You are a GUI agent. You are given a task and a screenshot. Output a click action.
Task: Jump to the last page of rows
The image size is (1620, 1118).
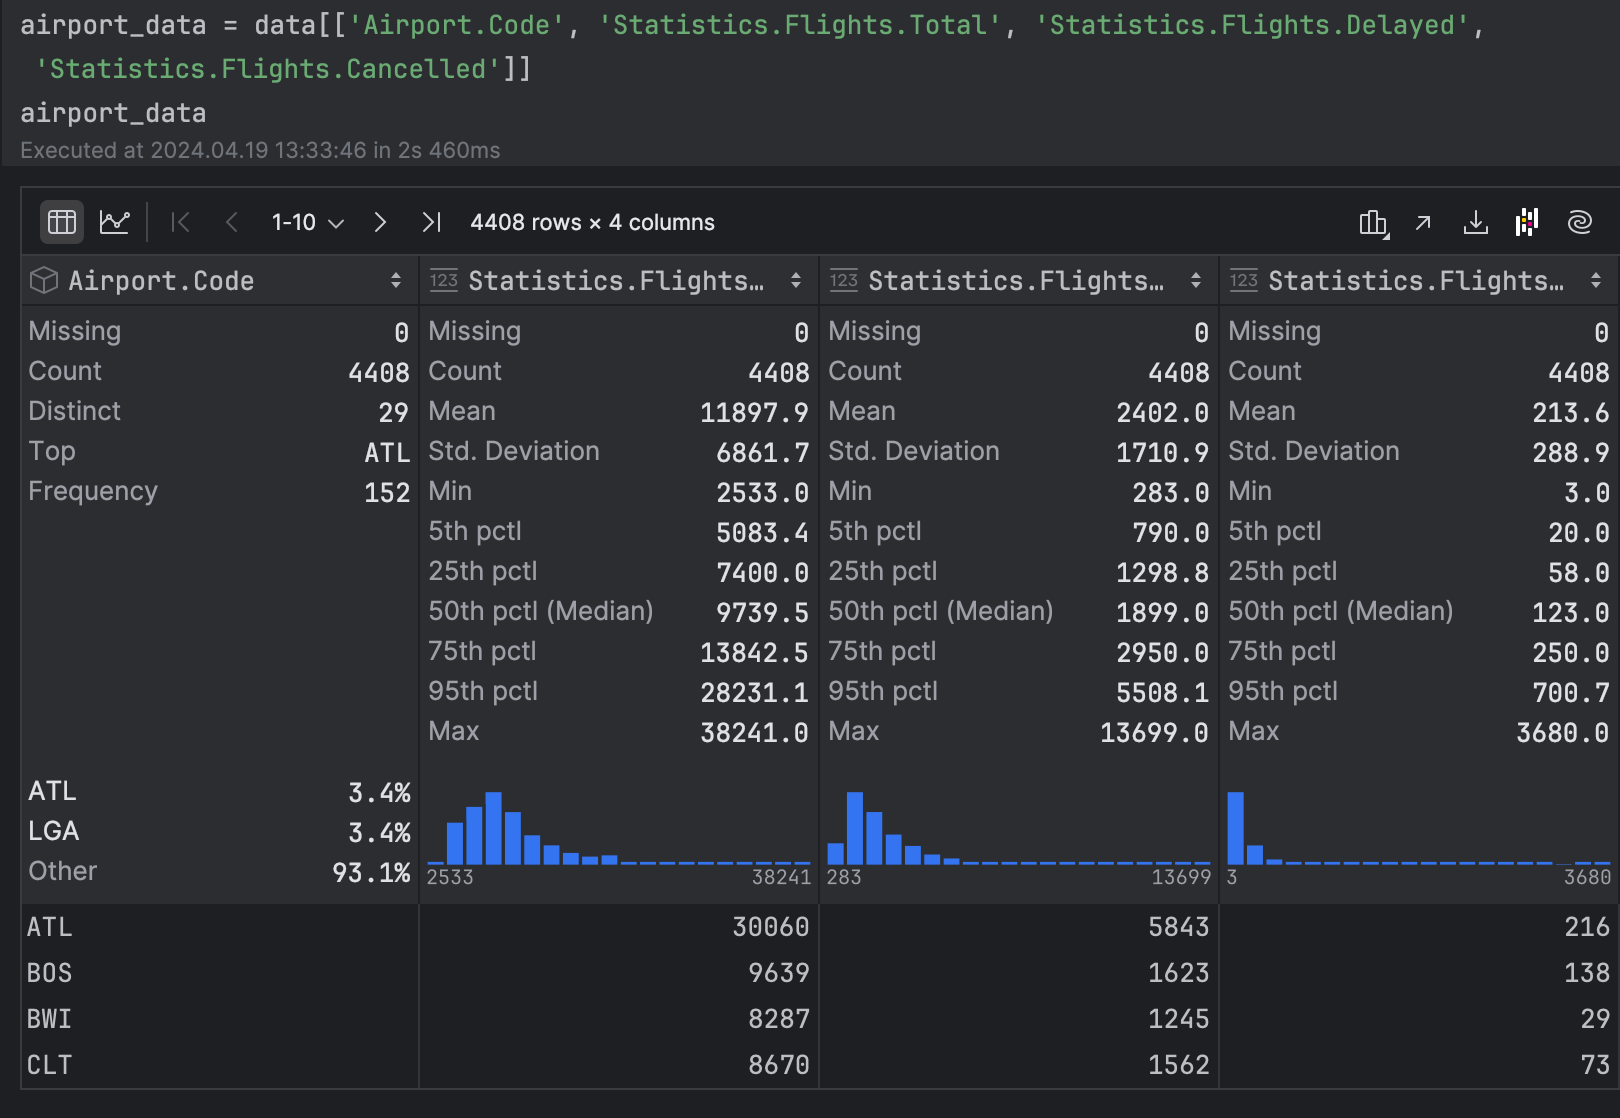pos(431,222)
